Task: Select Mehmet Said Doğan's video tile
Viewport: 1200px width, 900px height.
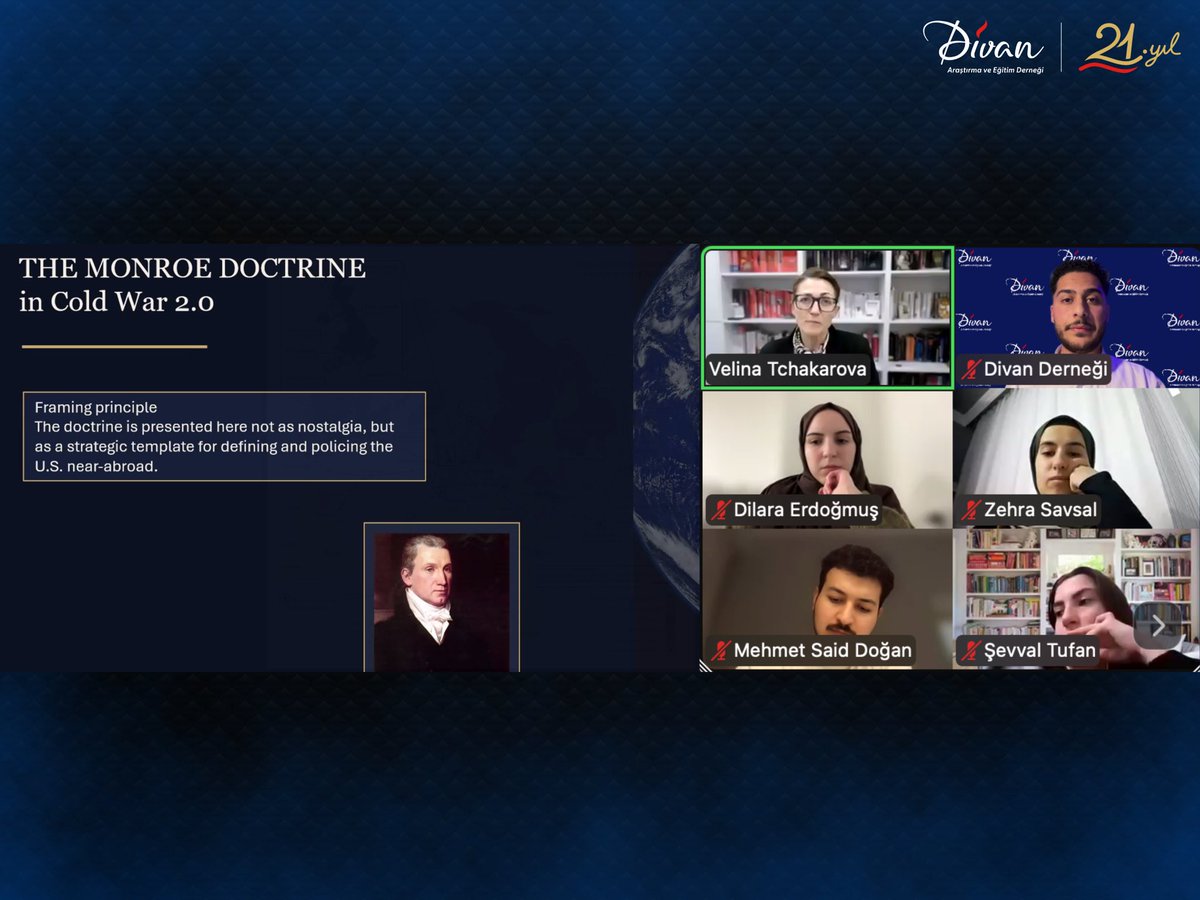Action: click(828, 599)
